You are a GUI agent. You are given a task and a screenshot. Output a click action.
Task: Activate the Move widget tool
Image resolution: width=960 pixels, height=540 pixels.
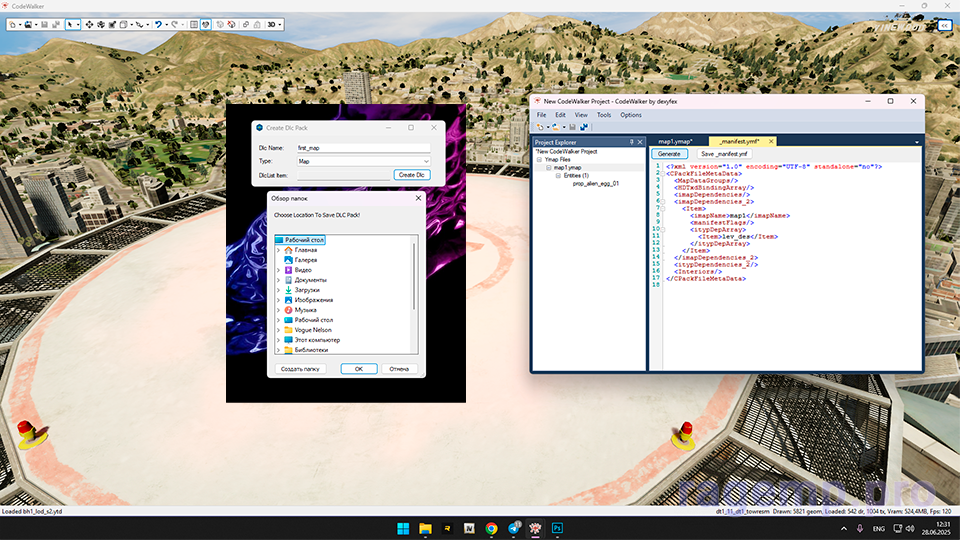tap(89, 24)
